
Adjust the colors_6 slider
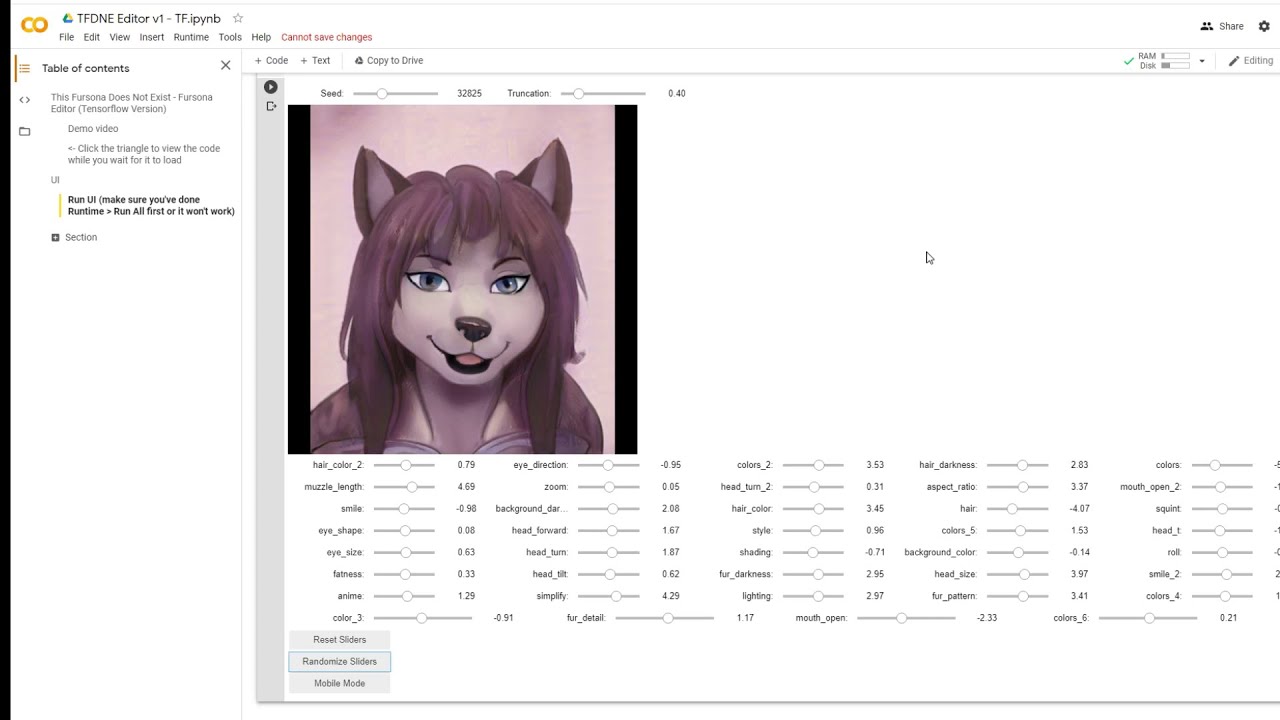pyautogui.click(x=1148, y=618)
